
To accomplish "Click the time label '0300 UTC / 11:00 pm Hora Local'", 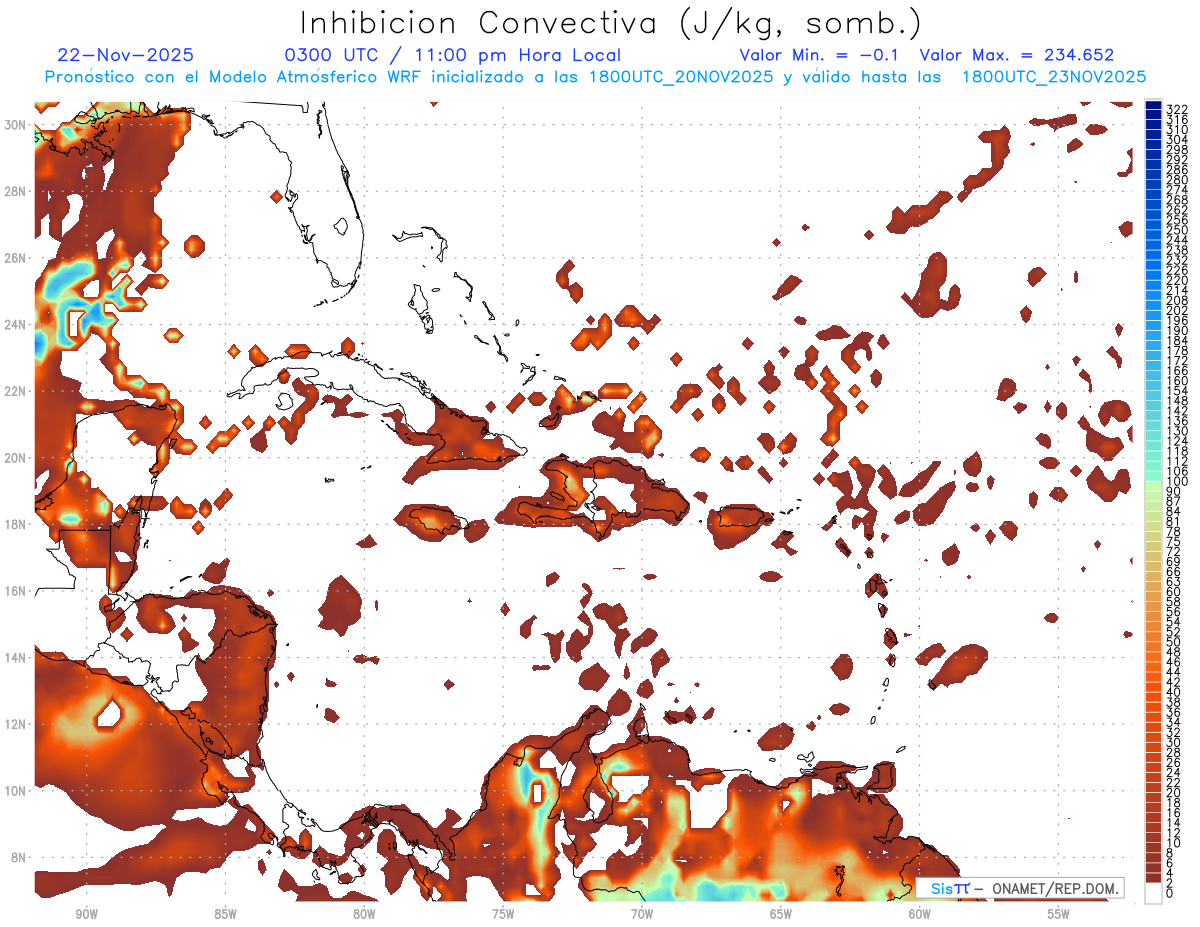I will point(453,56).
